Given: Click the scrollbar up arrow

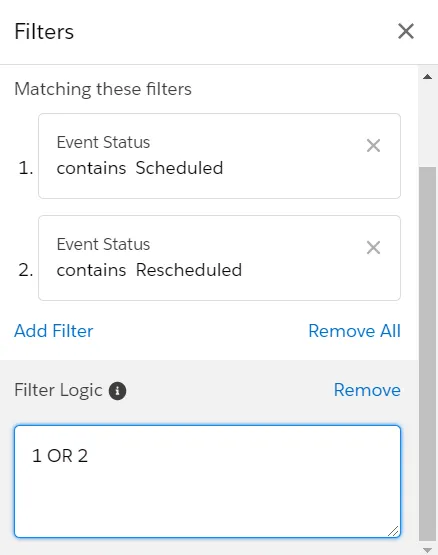Looking at the screenshot, I should (x=427, y=76).
